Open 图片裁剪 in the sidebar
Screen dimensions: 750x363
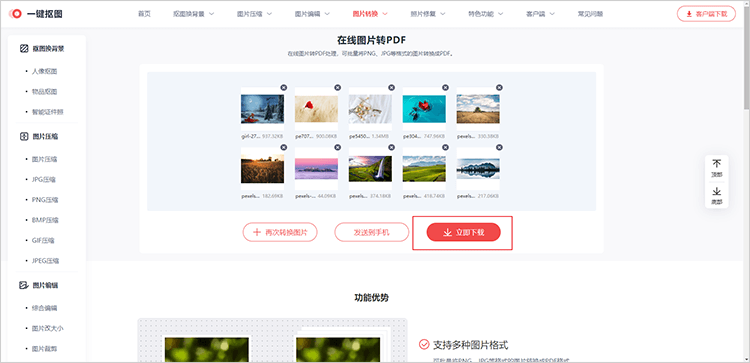click(x=44, y=349)
